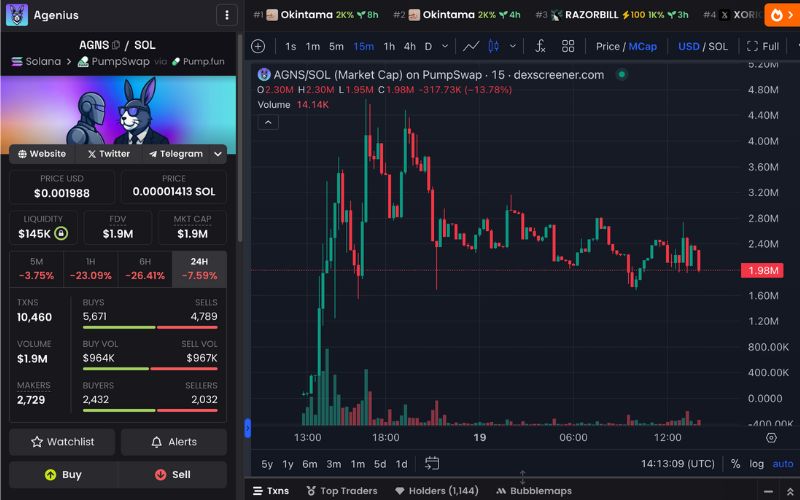Select the candlestick chart type icon

493,46
